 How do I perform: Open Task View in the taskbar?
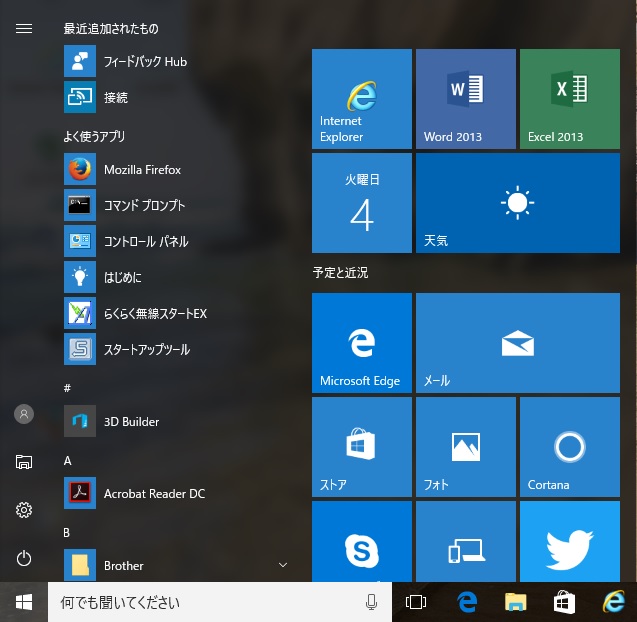tap(416, 602)
